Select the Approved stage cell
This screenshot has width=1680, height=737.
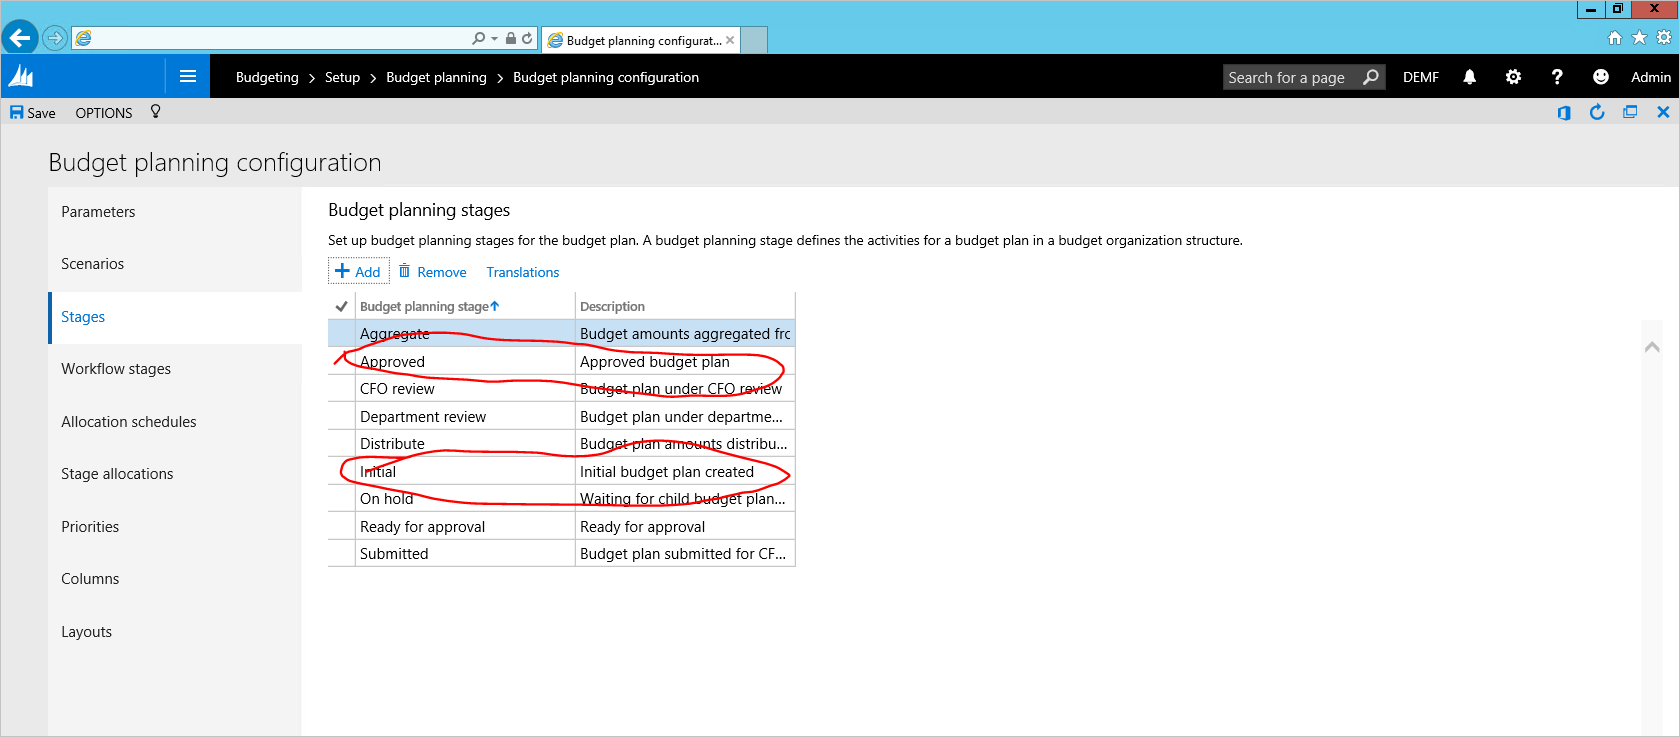[465, 362]
